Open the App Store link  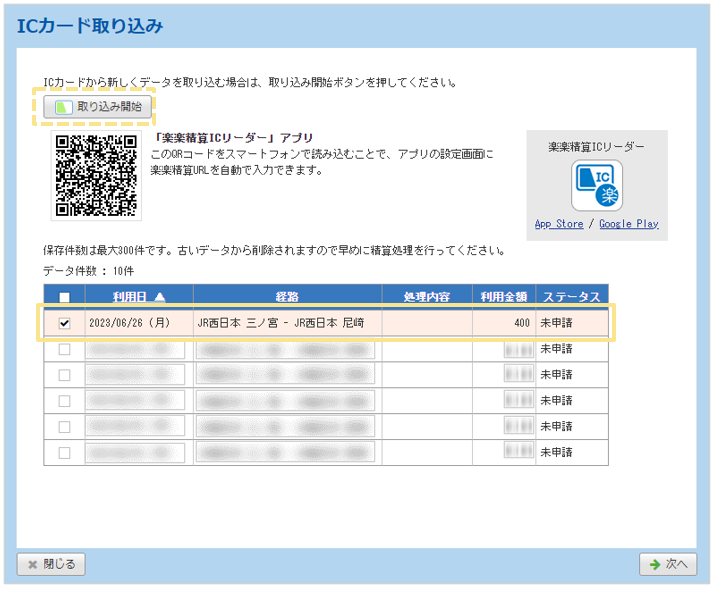tap(559, 224)
